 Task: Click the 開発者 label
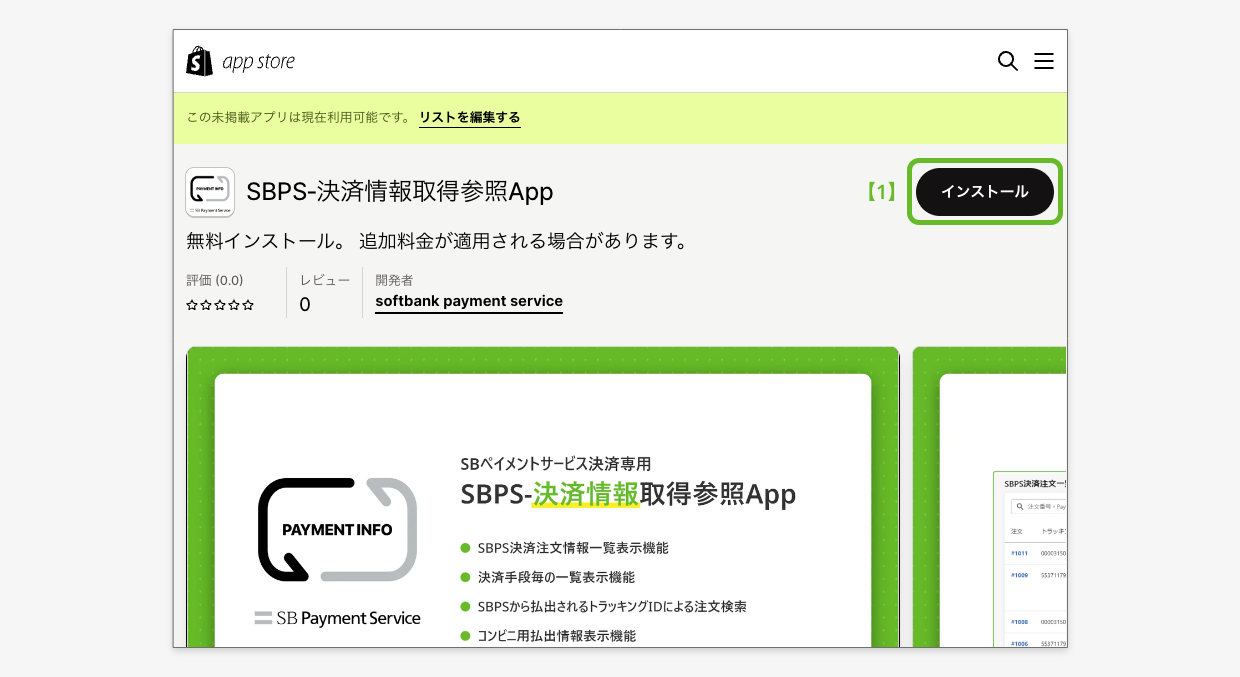click(x=394, y=280)
